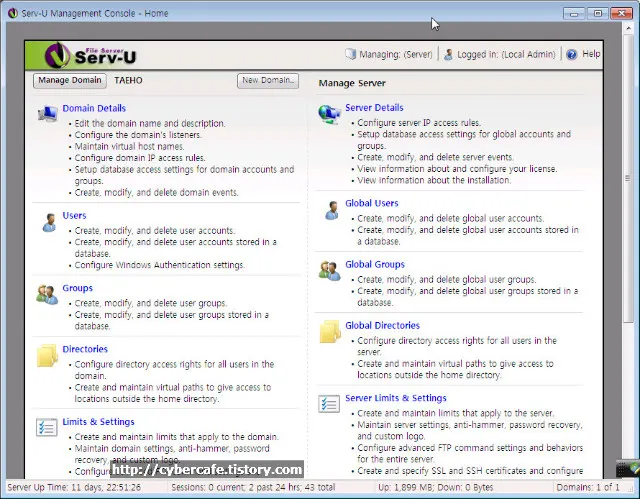Click the Users person icon
Screen dimensions: 640x499
pyautogui.click(x=48, y=222)
